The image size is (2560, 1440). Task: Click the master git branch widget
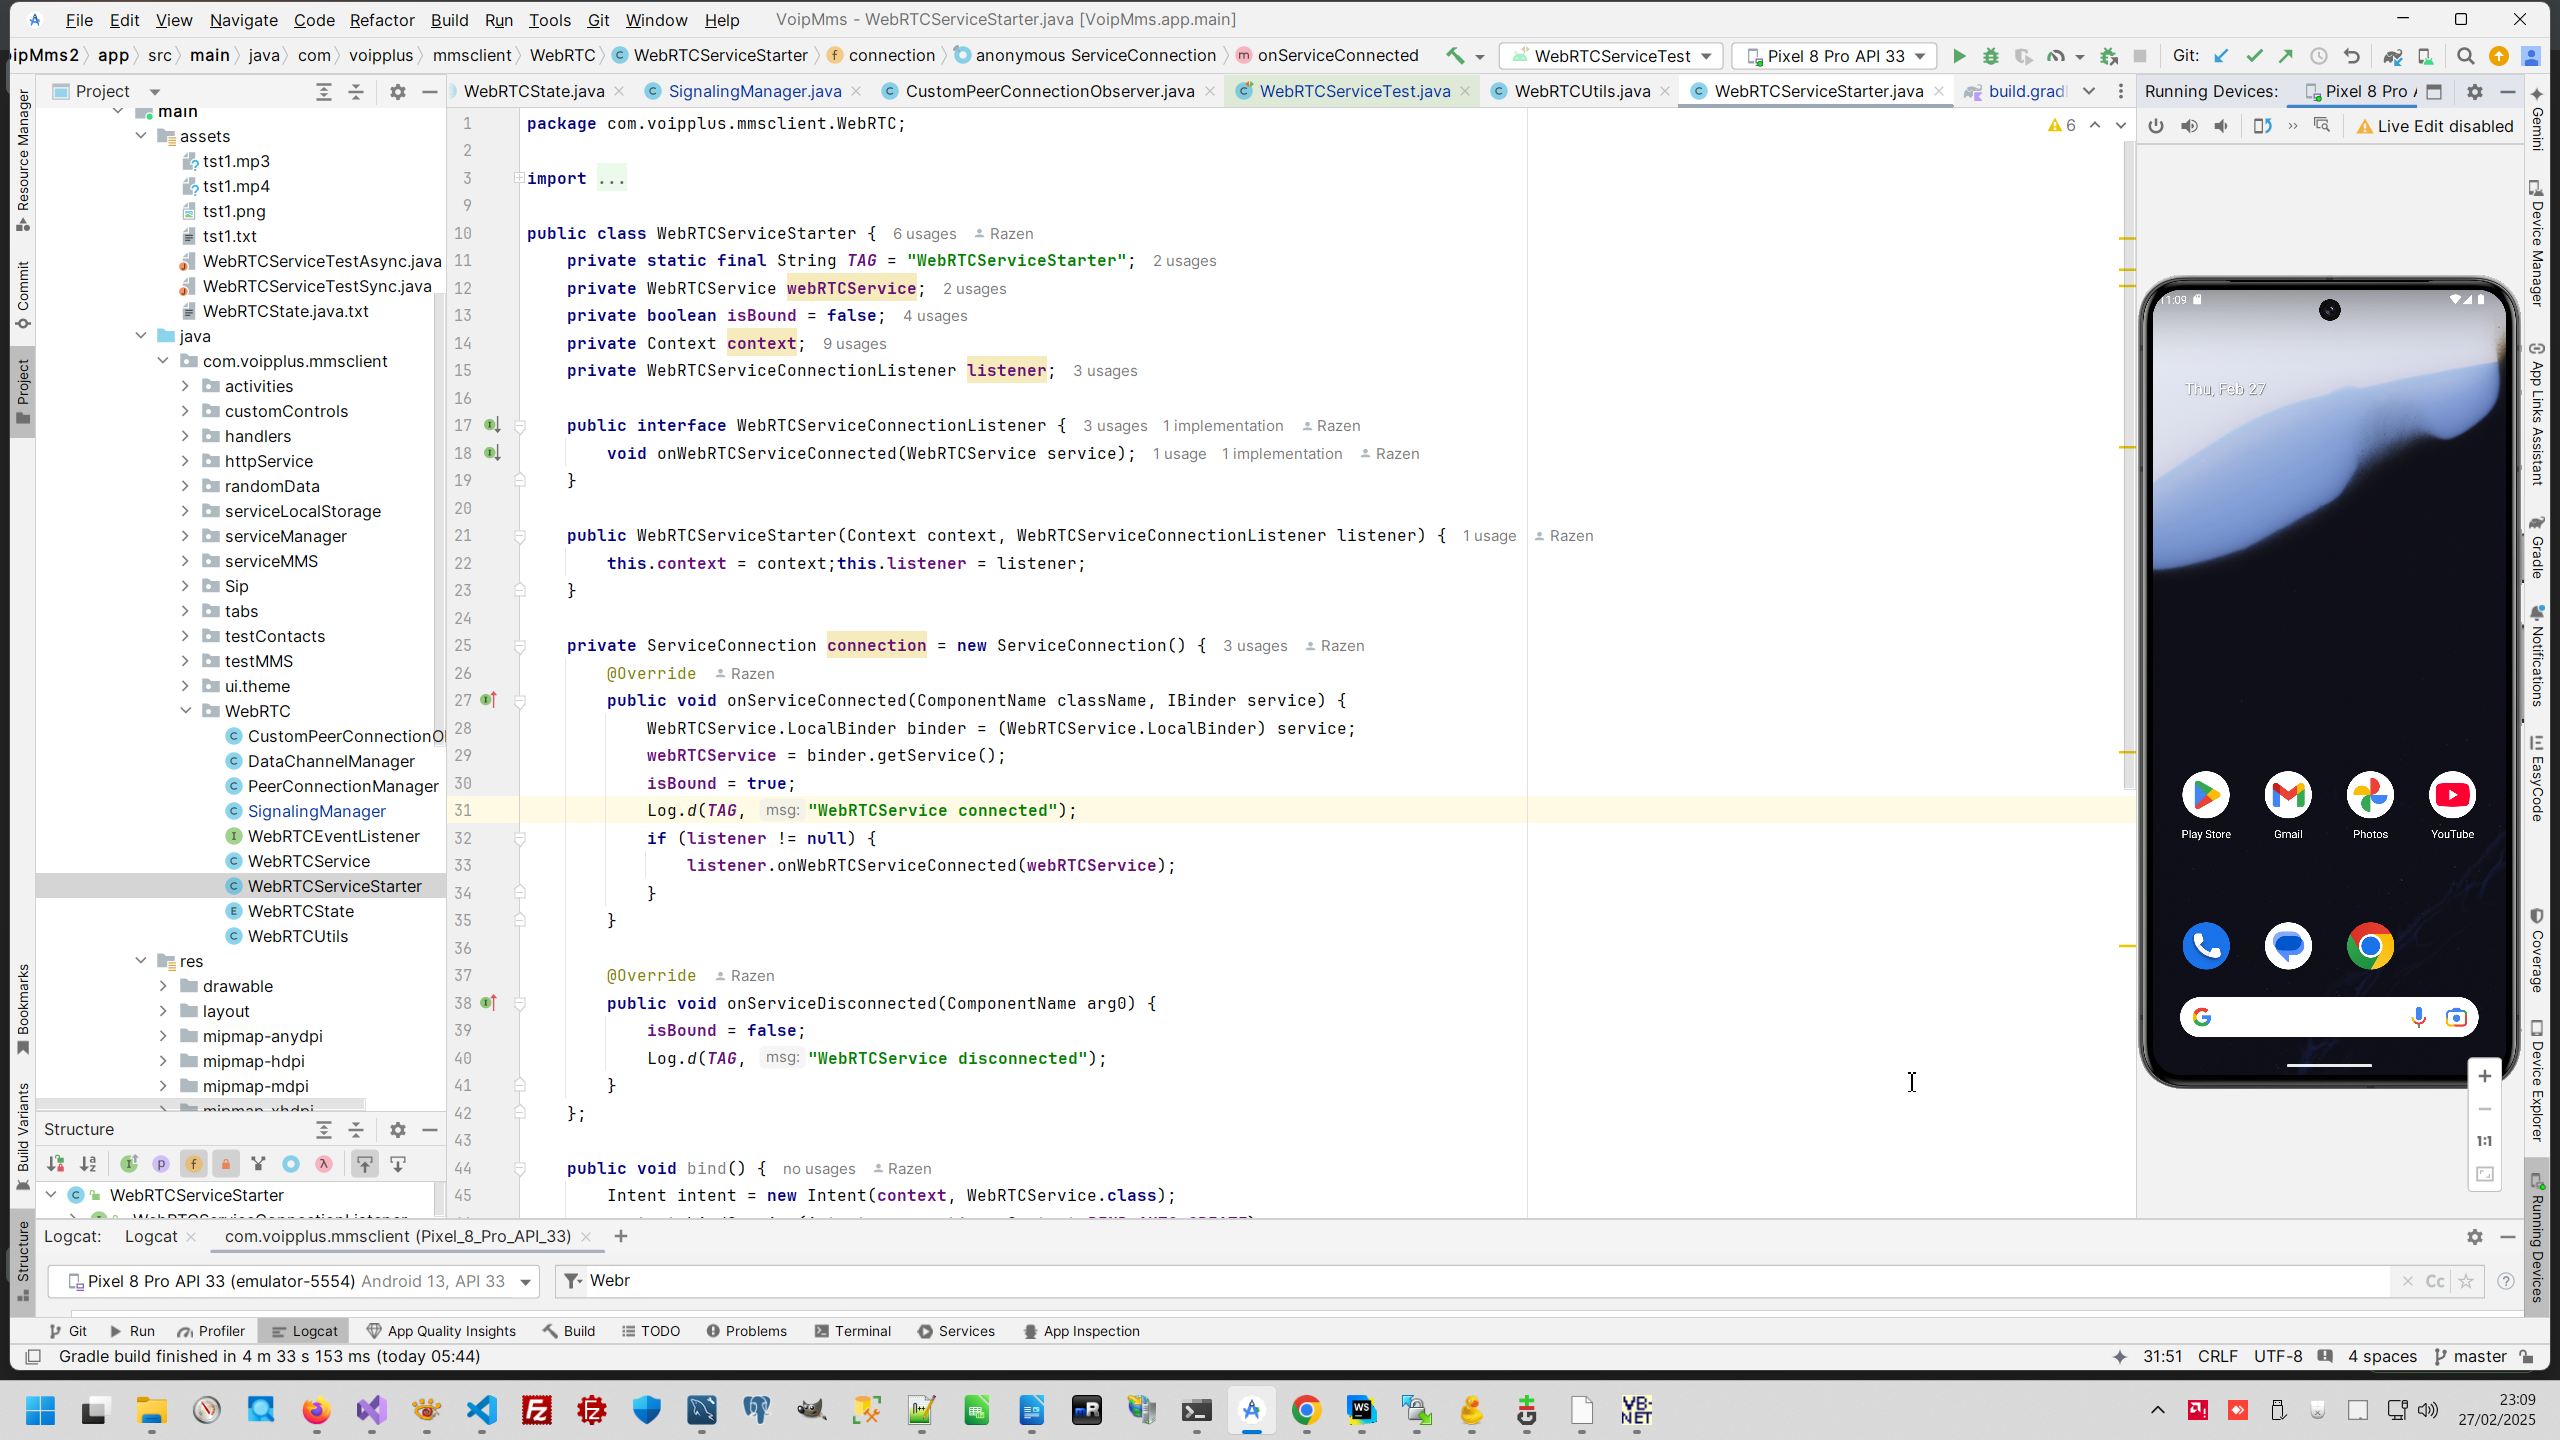coord(2478,1356)
